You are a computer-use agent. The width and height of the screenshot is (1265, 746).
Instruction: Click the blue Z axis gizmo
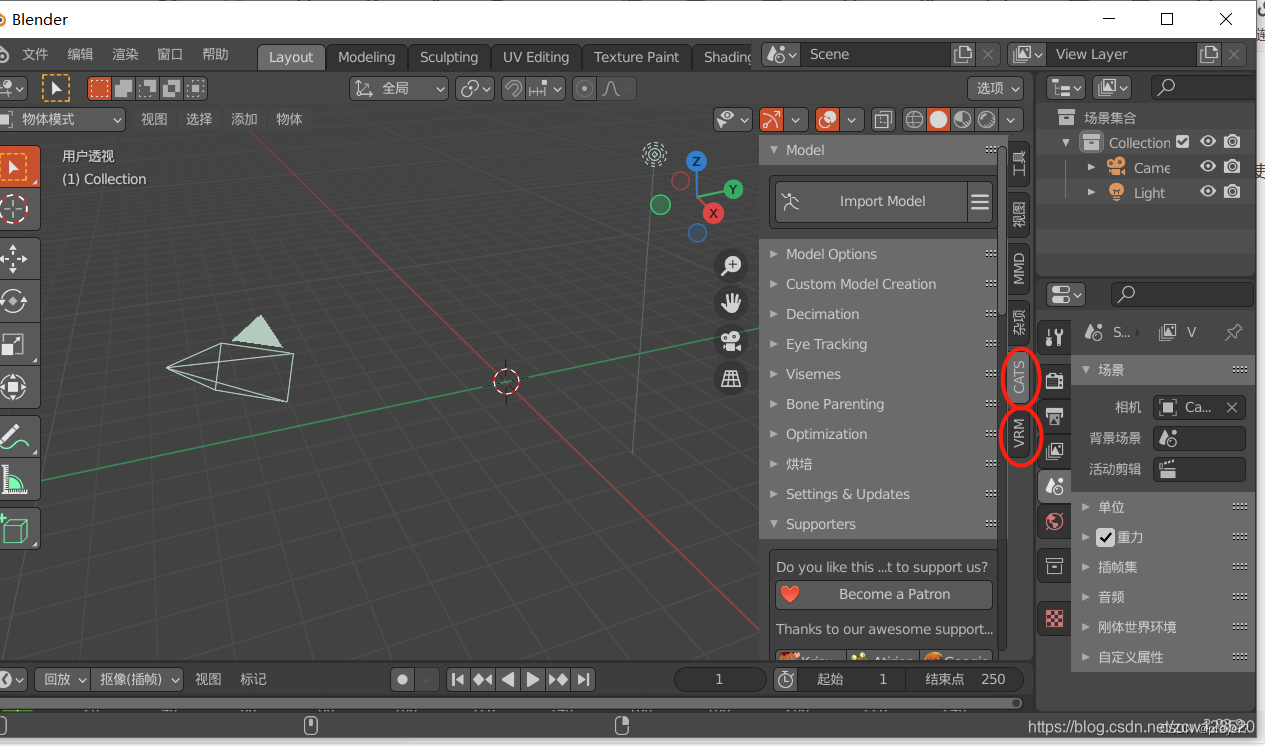[x=696, y=161]
